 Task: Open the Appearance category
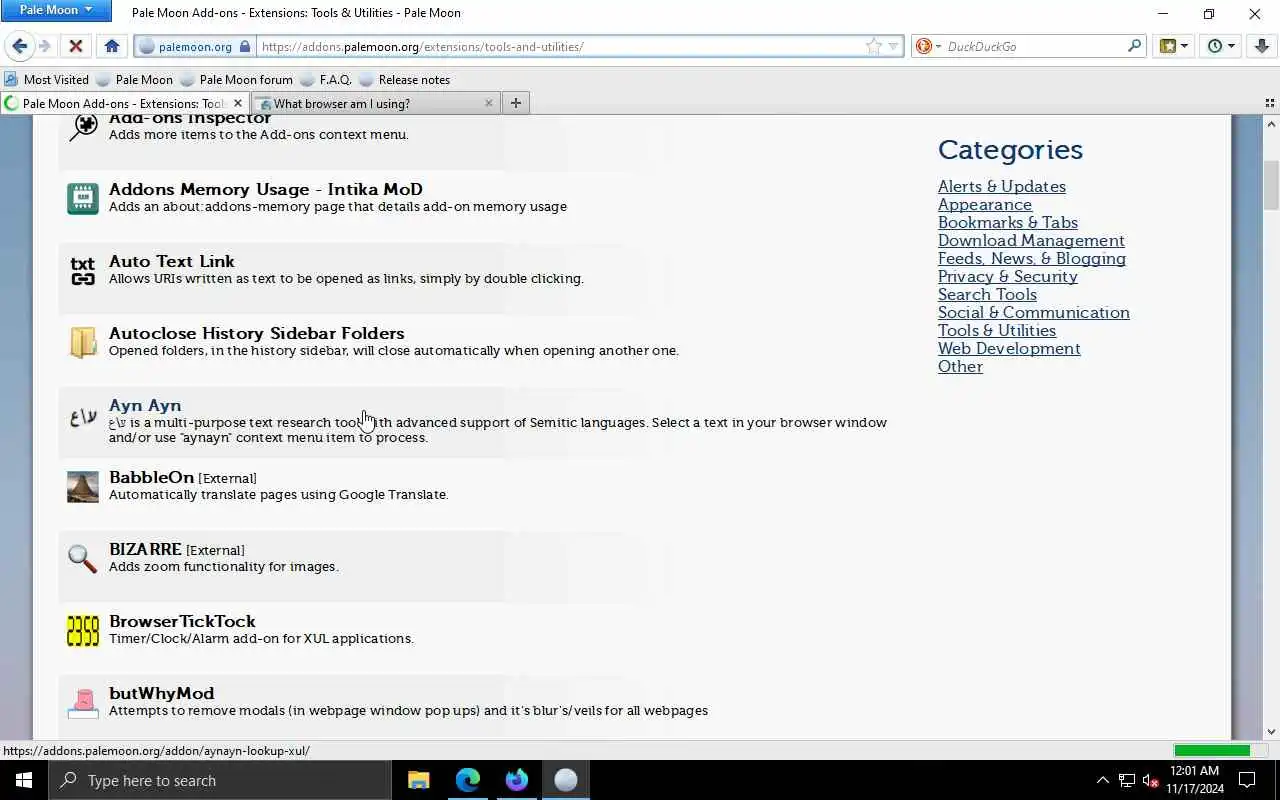pyautogui.click(x=984, y=204)
